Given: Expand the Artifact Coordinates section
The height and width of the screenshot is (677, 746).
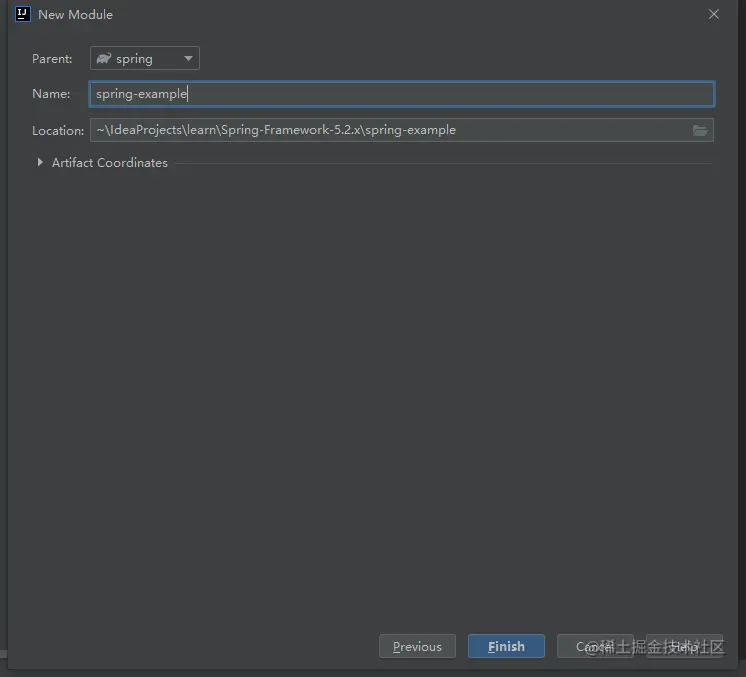Looking at the screenshot, I should 40,162.
